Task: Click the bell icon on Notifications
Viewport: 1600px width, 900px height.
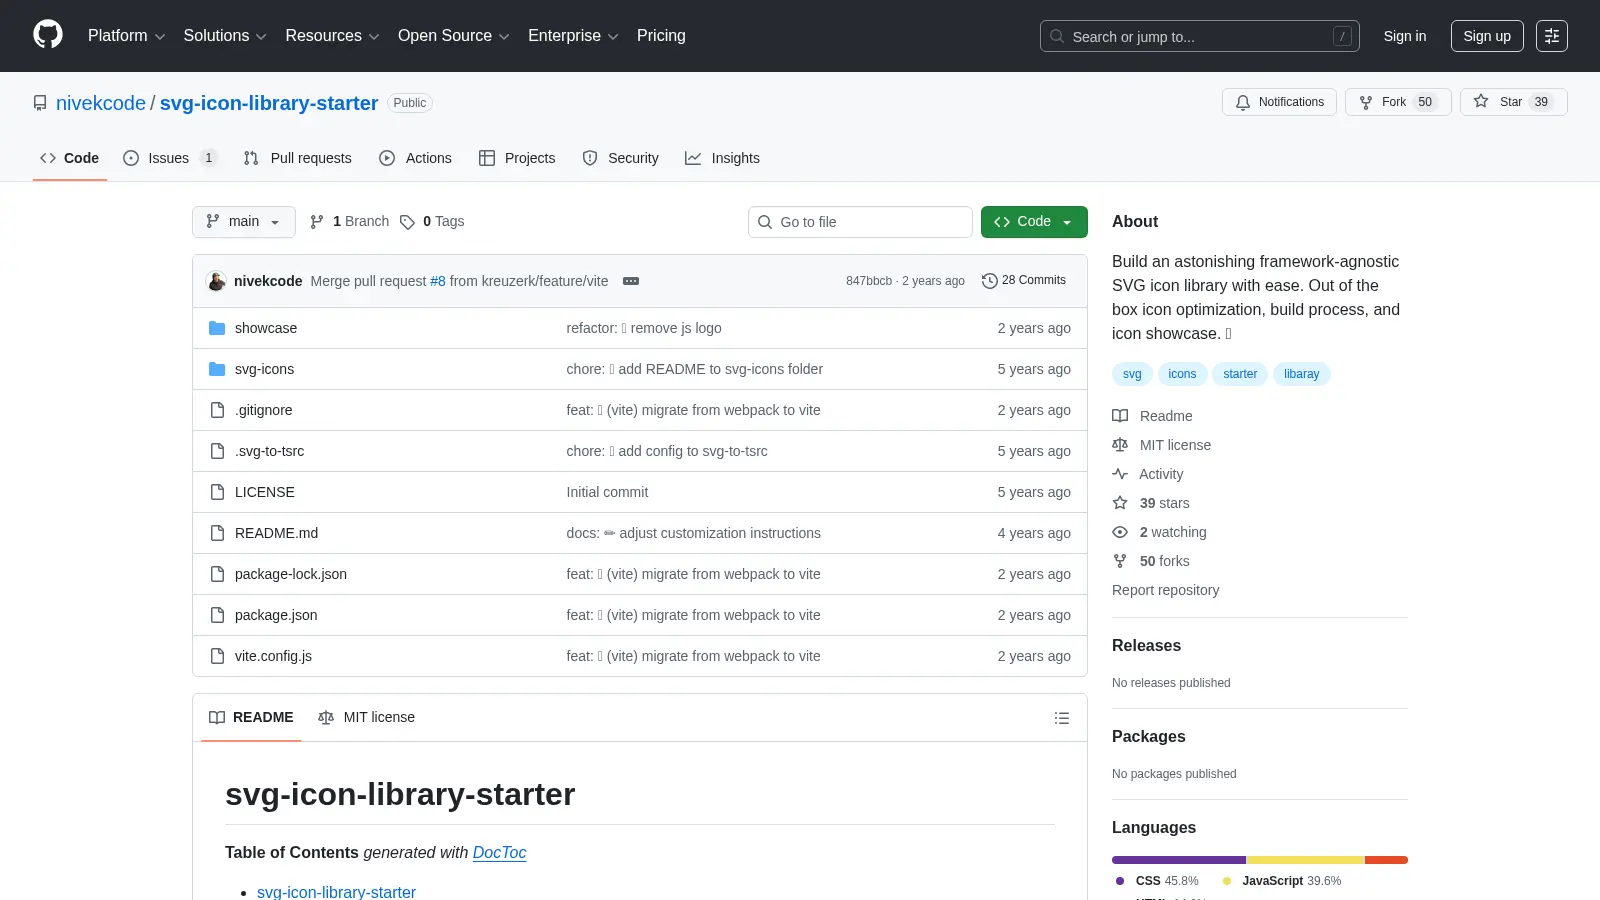Action: point(1243,102)
